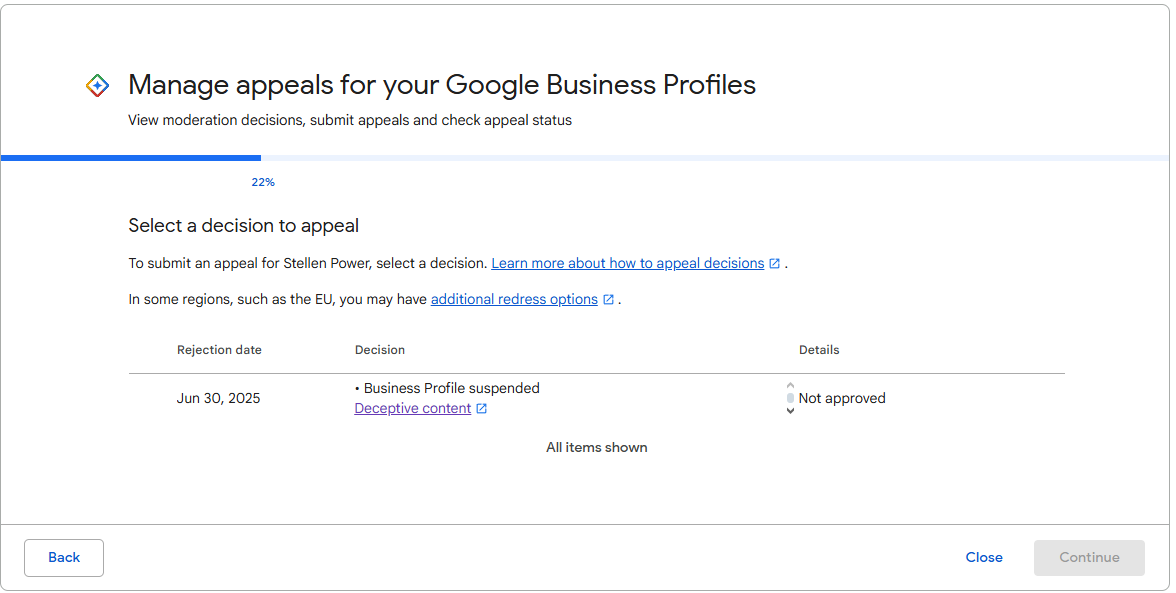The height and width of the screenshot is (593, 1176).
Task: Open Learn more about how to appeal decisions
Action: click(627, 264)
